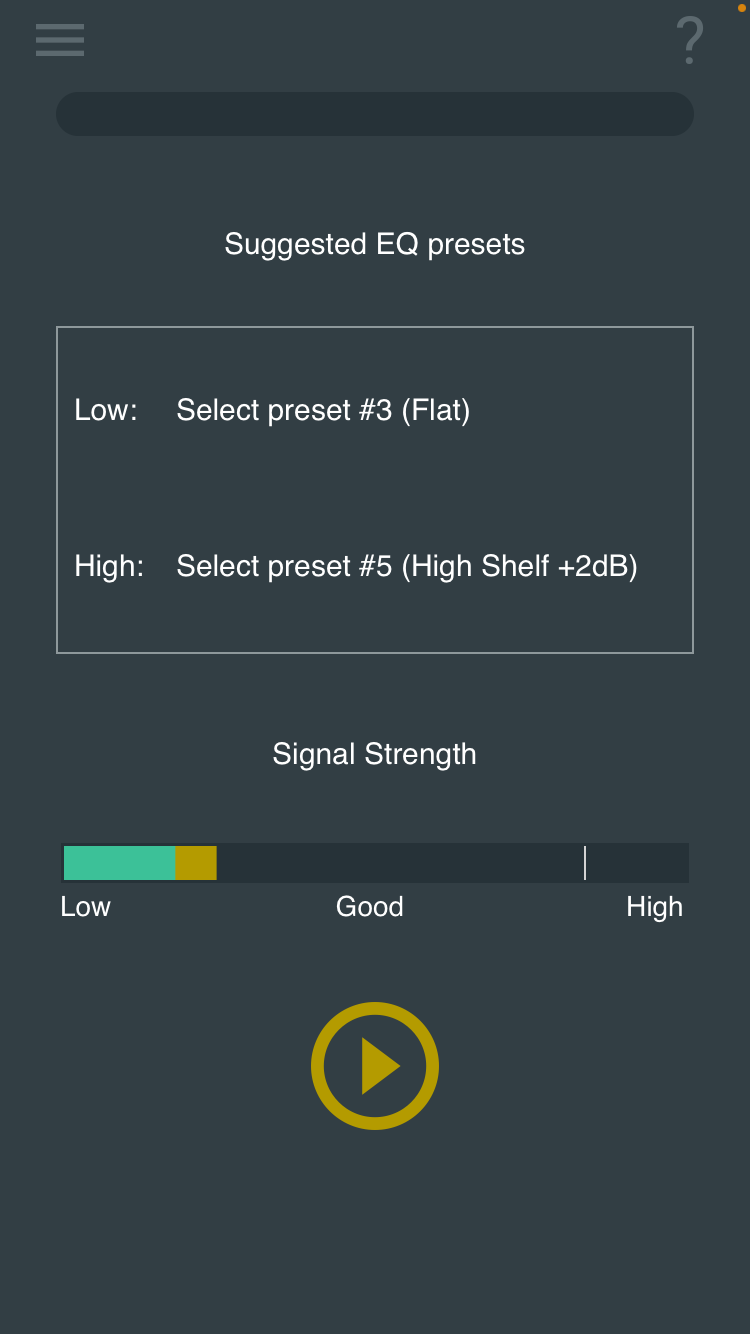Select preset #3 (Flat) for Low

[322, 410]
